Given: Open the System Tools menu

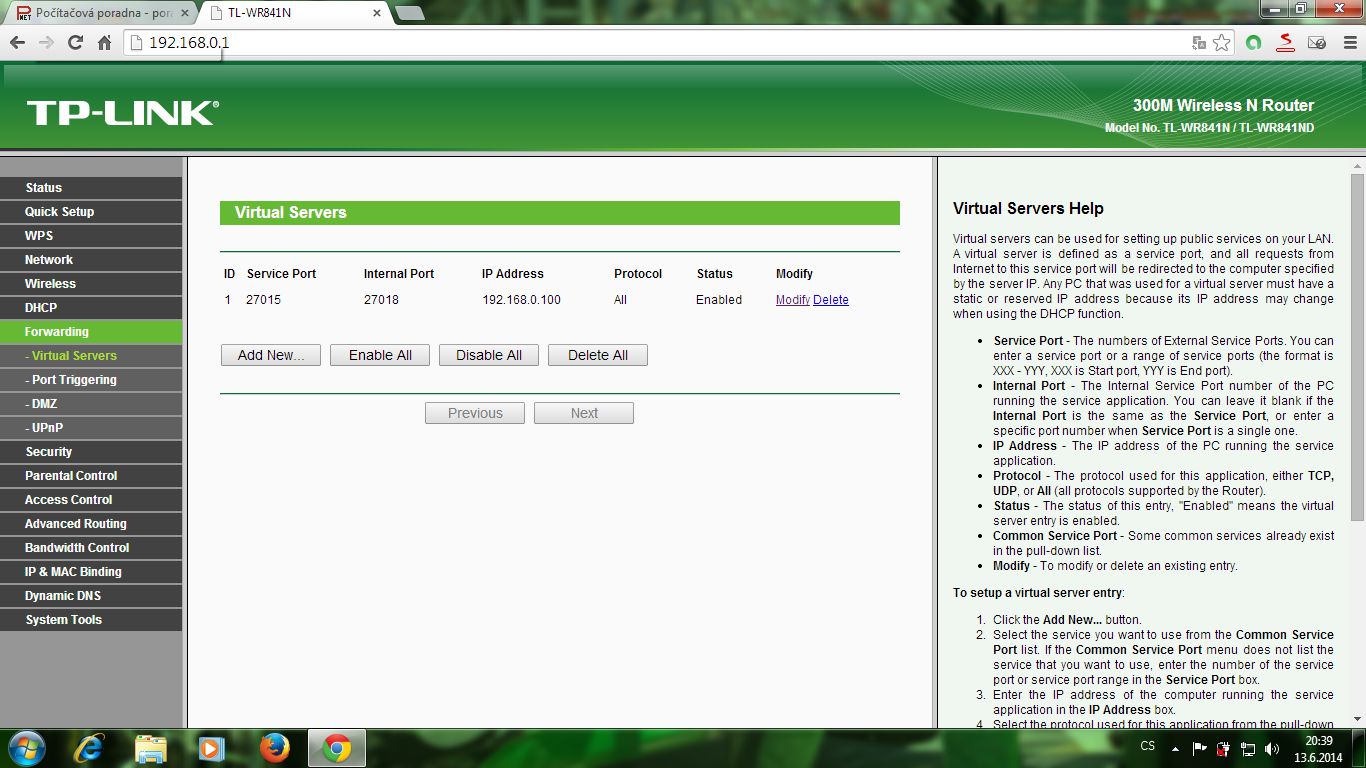Looking at the screenshot, I should point(91,620).
